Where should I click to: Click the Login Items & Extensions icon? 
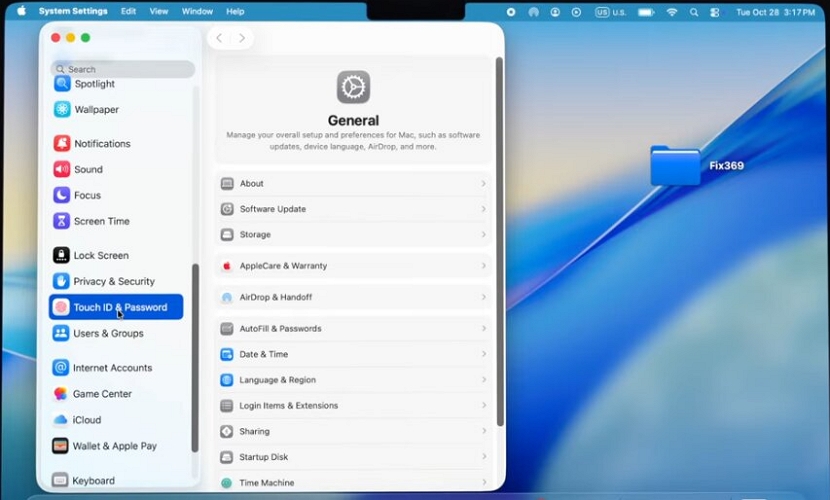click(x=227, y=406)
